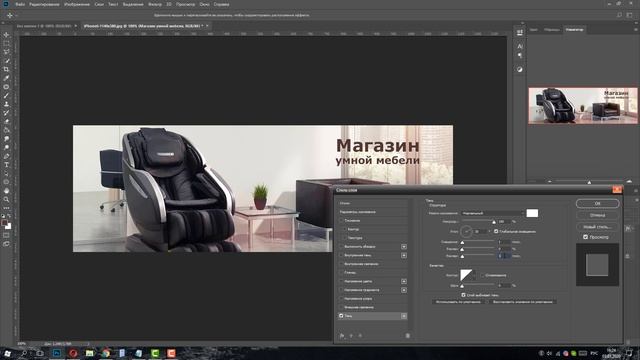Open the Navigator panel options menu
This screenshot has width=640, height=360.
[635, 29]
